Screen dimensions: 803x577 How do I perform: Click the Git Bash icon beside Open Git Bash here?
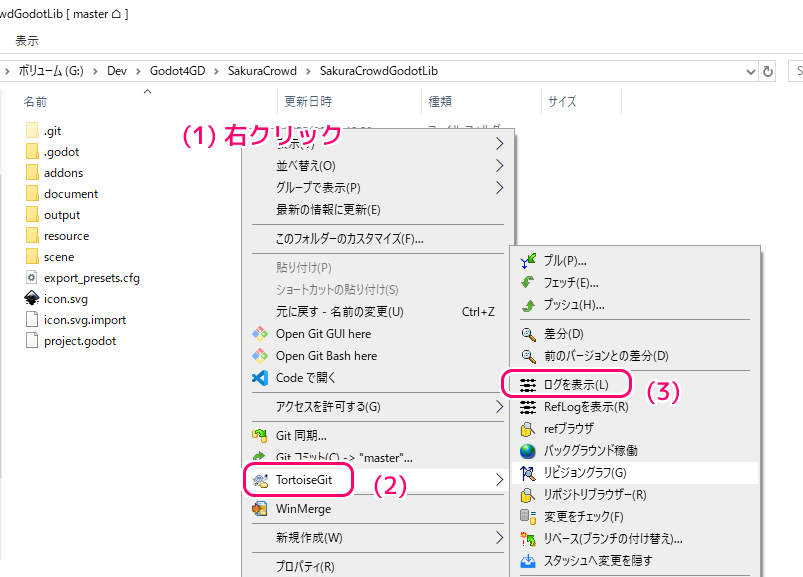tap(260, 356)
